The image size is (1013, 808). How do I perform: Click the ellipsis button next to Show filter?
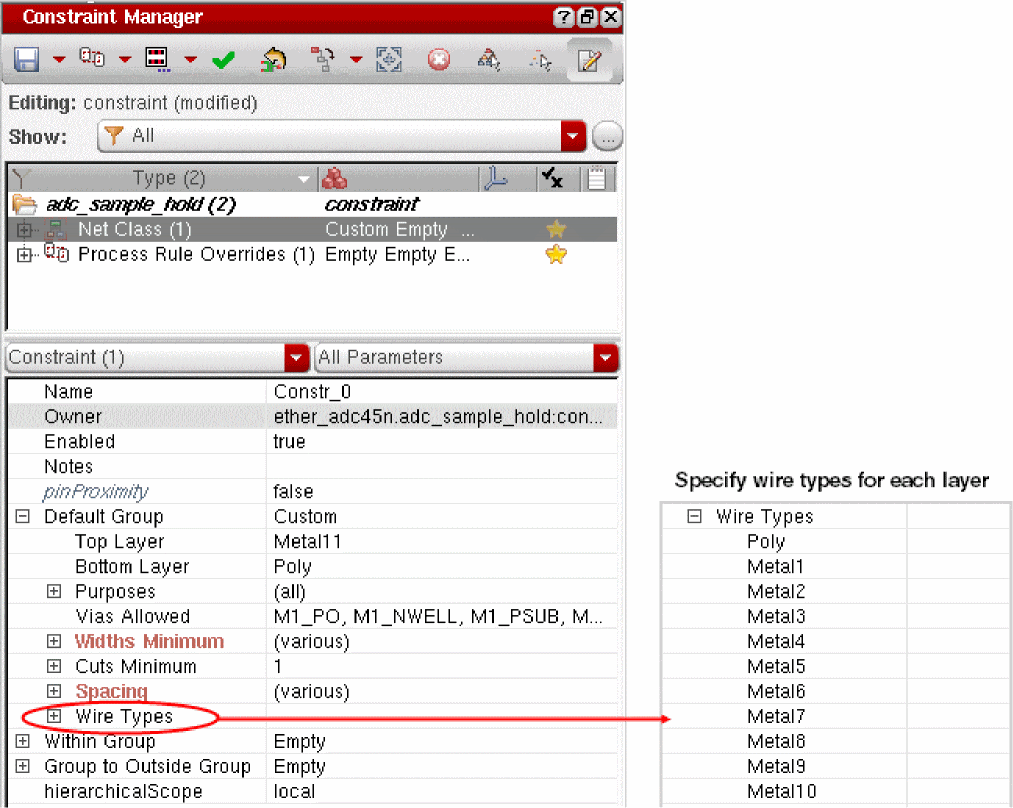(607, 136)
